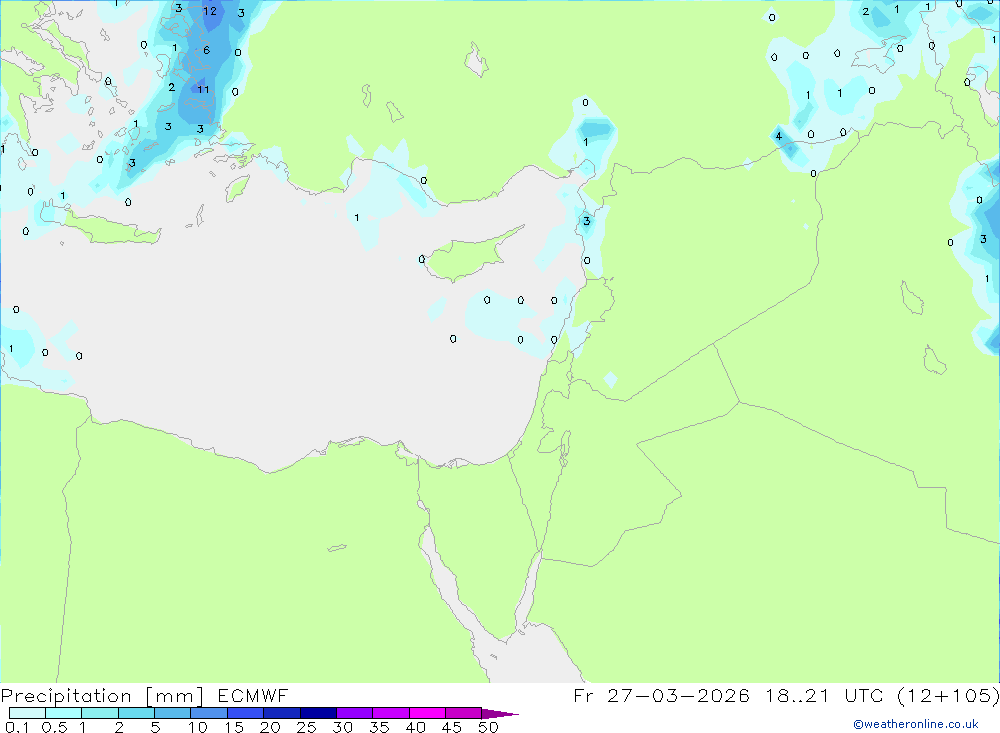Click the legend label '45'
The height and width of the screenshot is (733, 1000).
coord(452,727)
